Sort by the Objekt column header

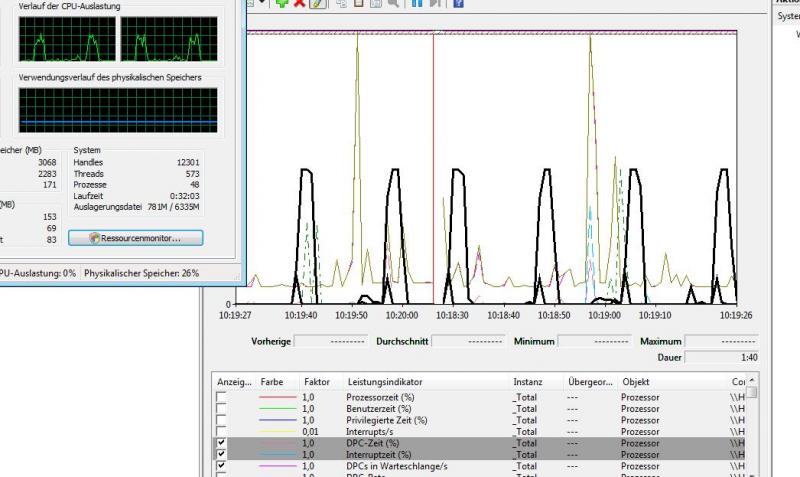(x=672, y=382)
